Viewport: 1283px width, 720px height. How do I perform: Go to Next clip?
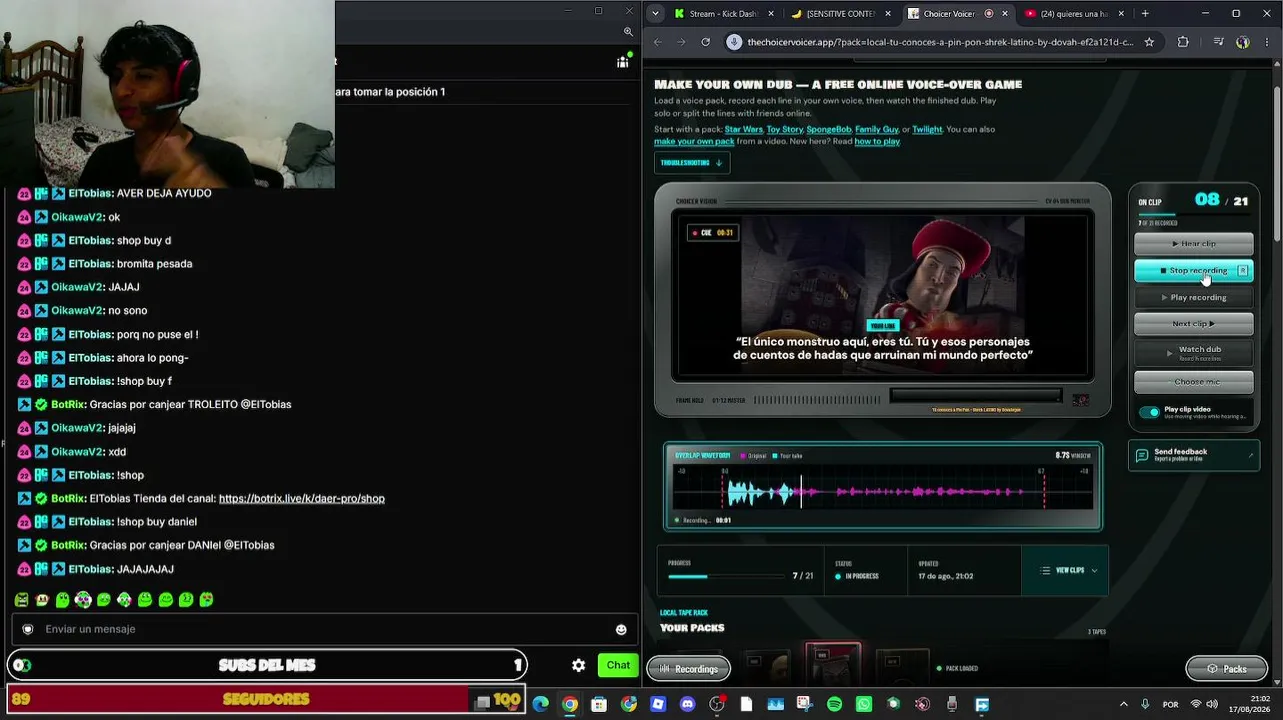(x=1193, y=324)
